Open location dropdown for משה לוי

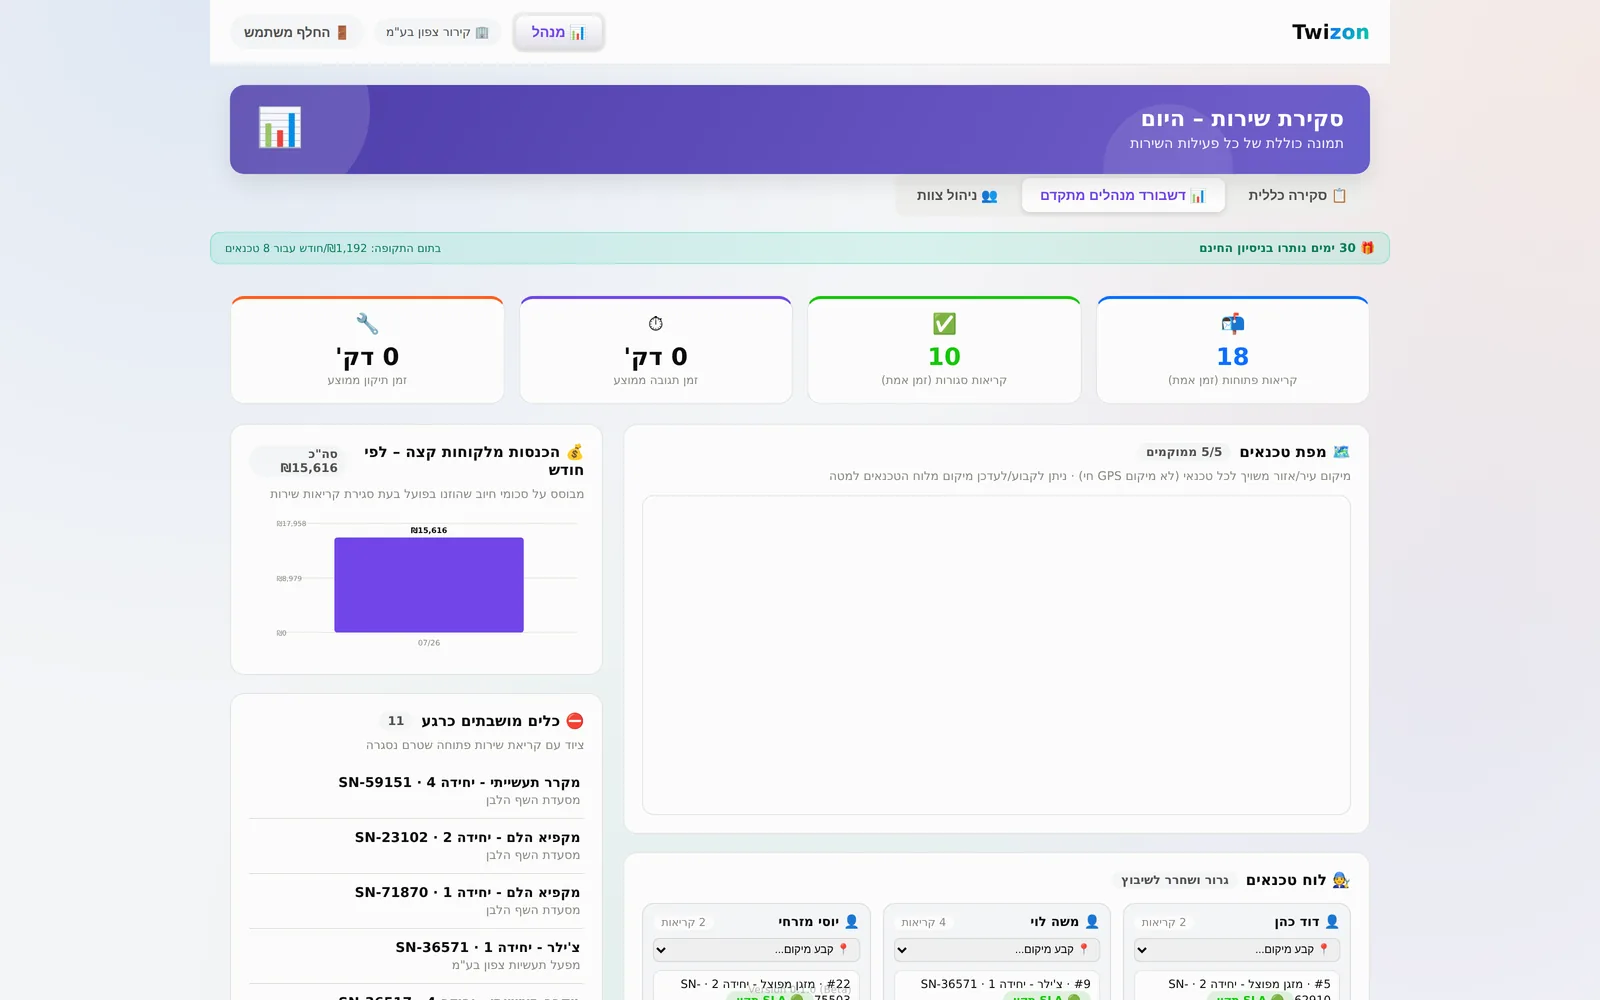[x=997, y=949]
